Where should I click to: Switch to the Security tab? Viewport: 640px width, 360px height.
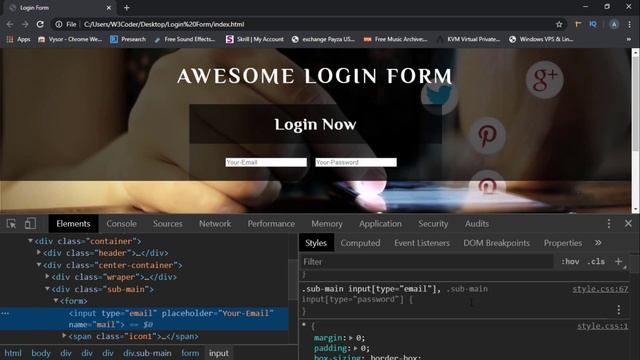(433, 224)
